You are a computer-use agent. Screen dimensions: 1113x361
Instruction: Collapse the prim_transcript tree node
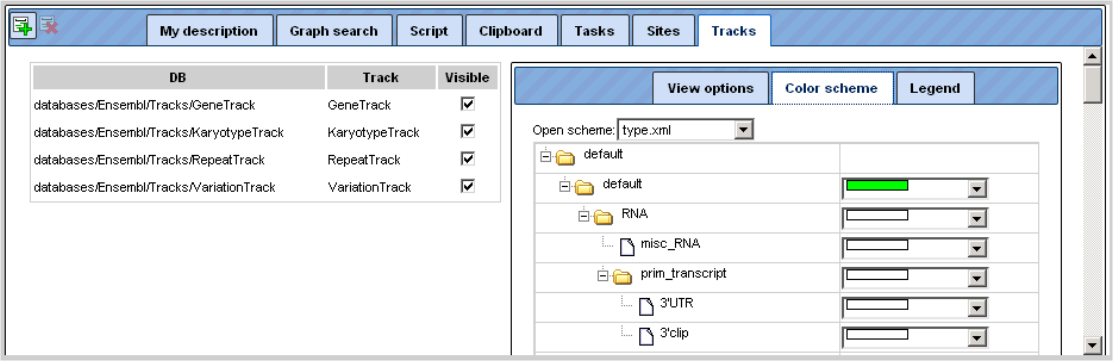(x=603, y=277)
